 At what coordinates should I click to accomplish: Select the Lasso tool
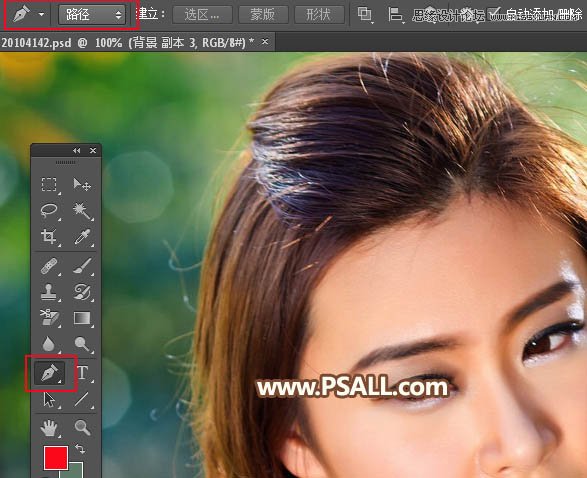(49, 210)
